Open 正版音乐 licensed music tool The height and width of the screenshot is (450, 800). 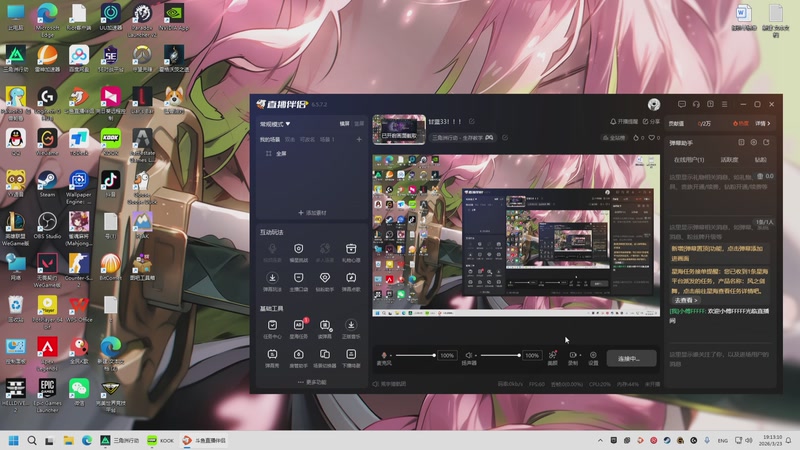click(351, 329)
